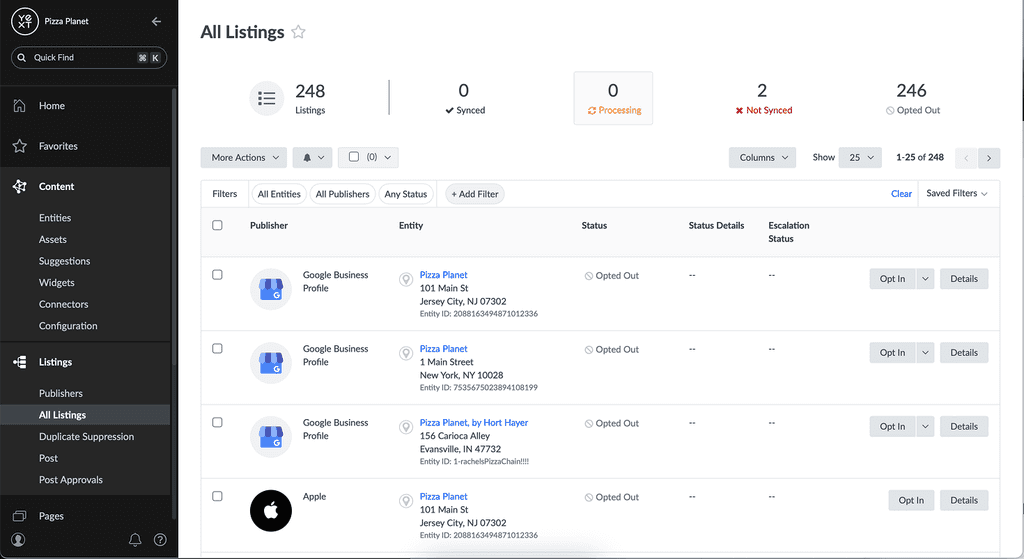Open Duplicate Suppression in sidebar
1024x559 pixels.
(86, 436)
